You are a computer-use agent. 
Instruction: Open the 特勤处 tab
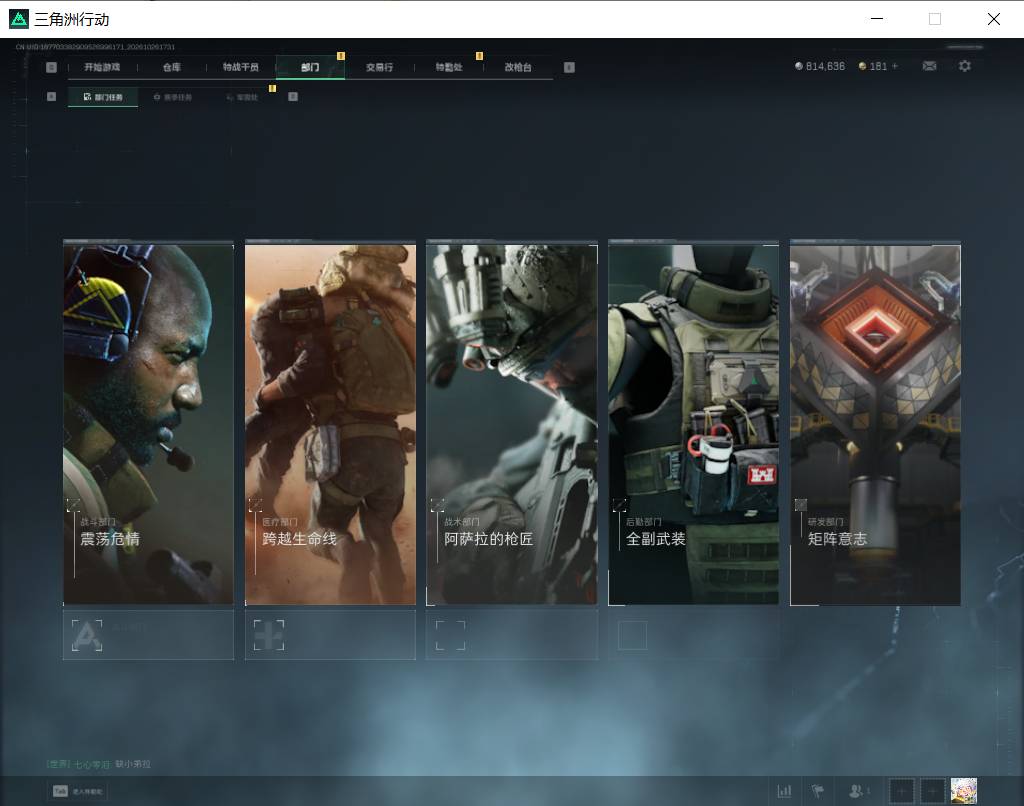click(449, 67)
